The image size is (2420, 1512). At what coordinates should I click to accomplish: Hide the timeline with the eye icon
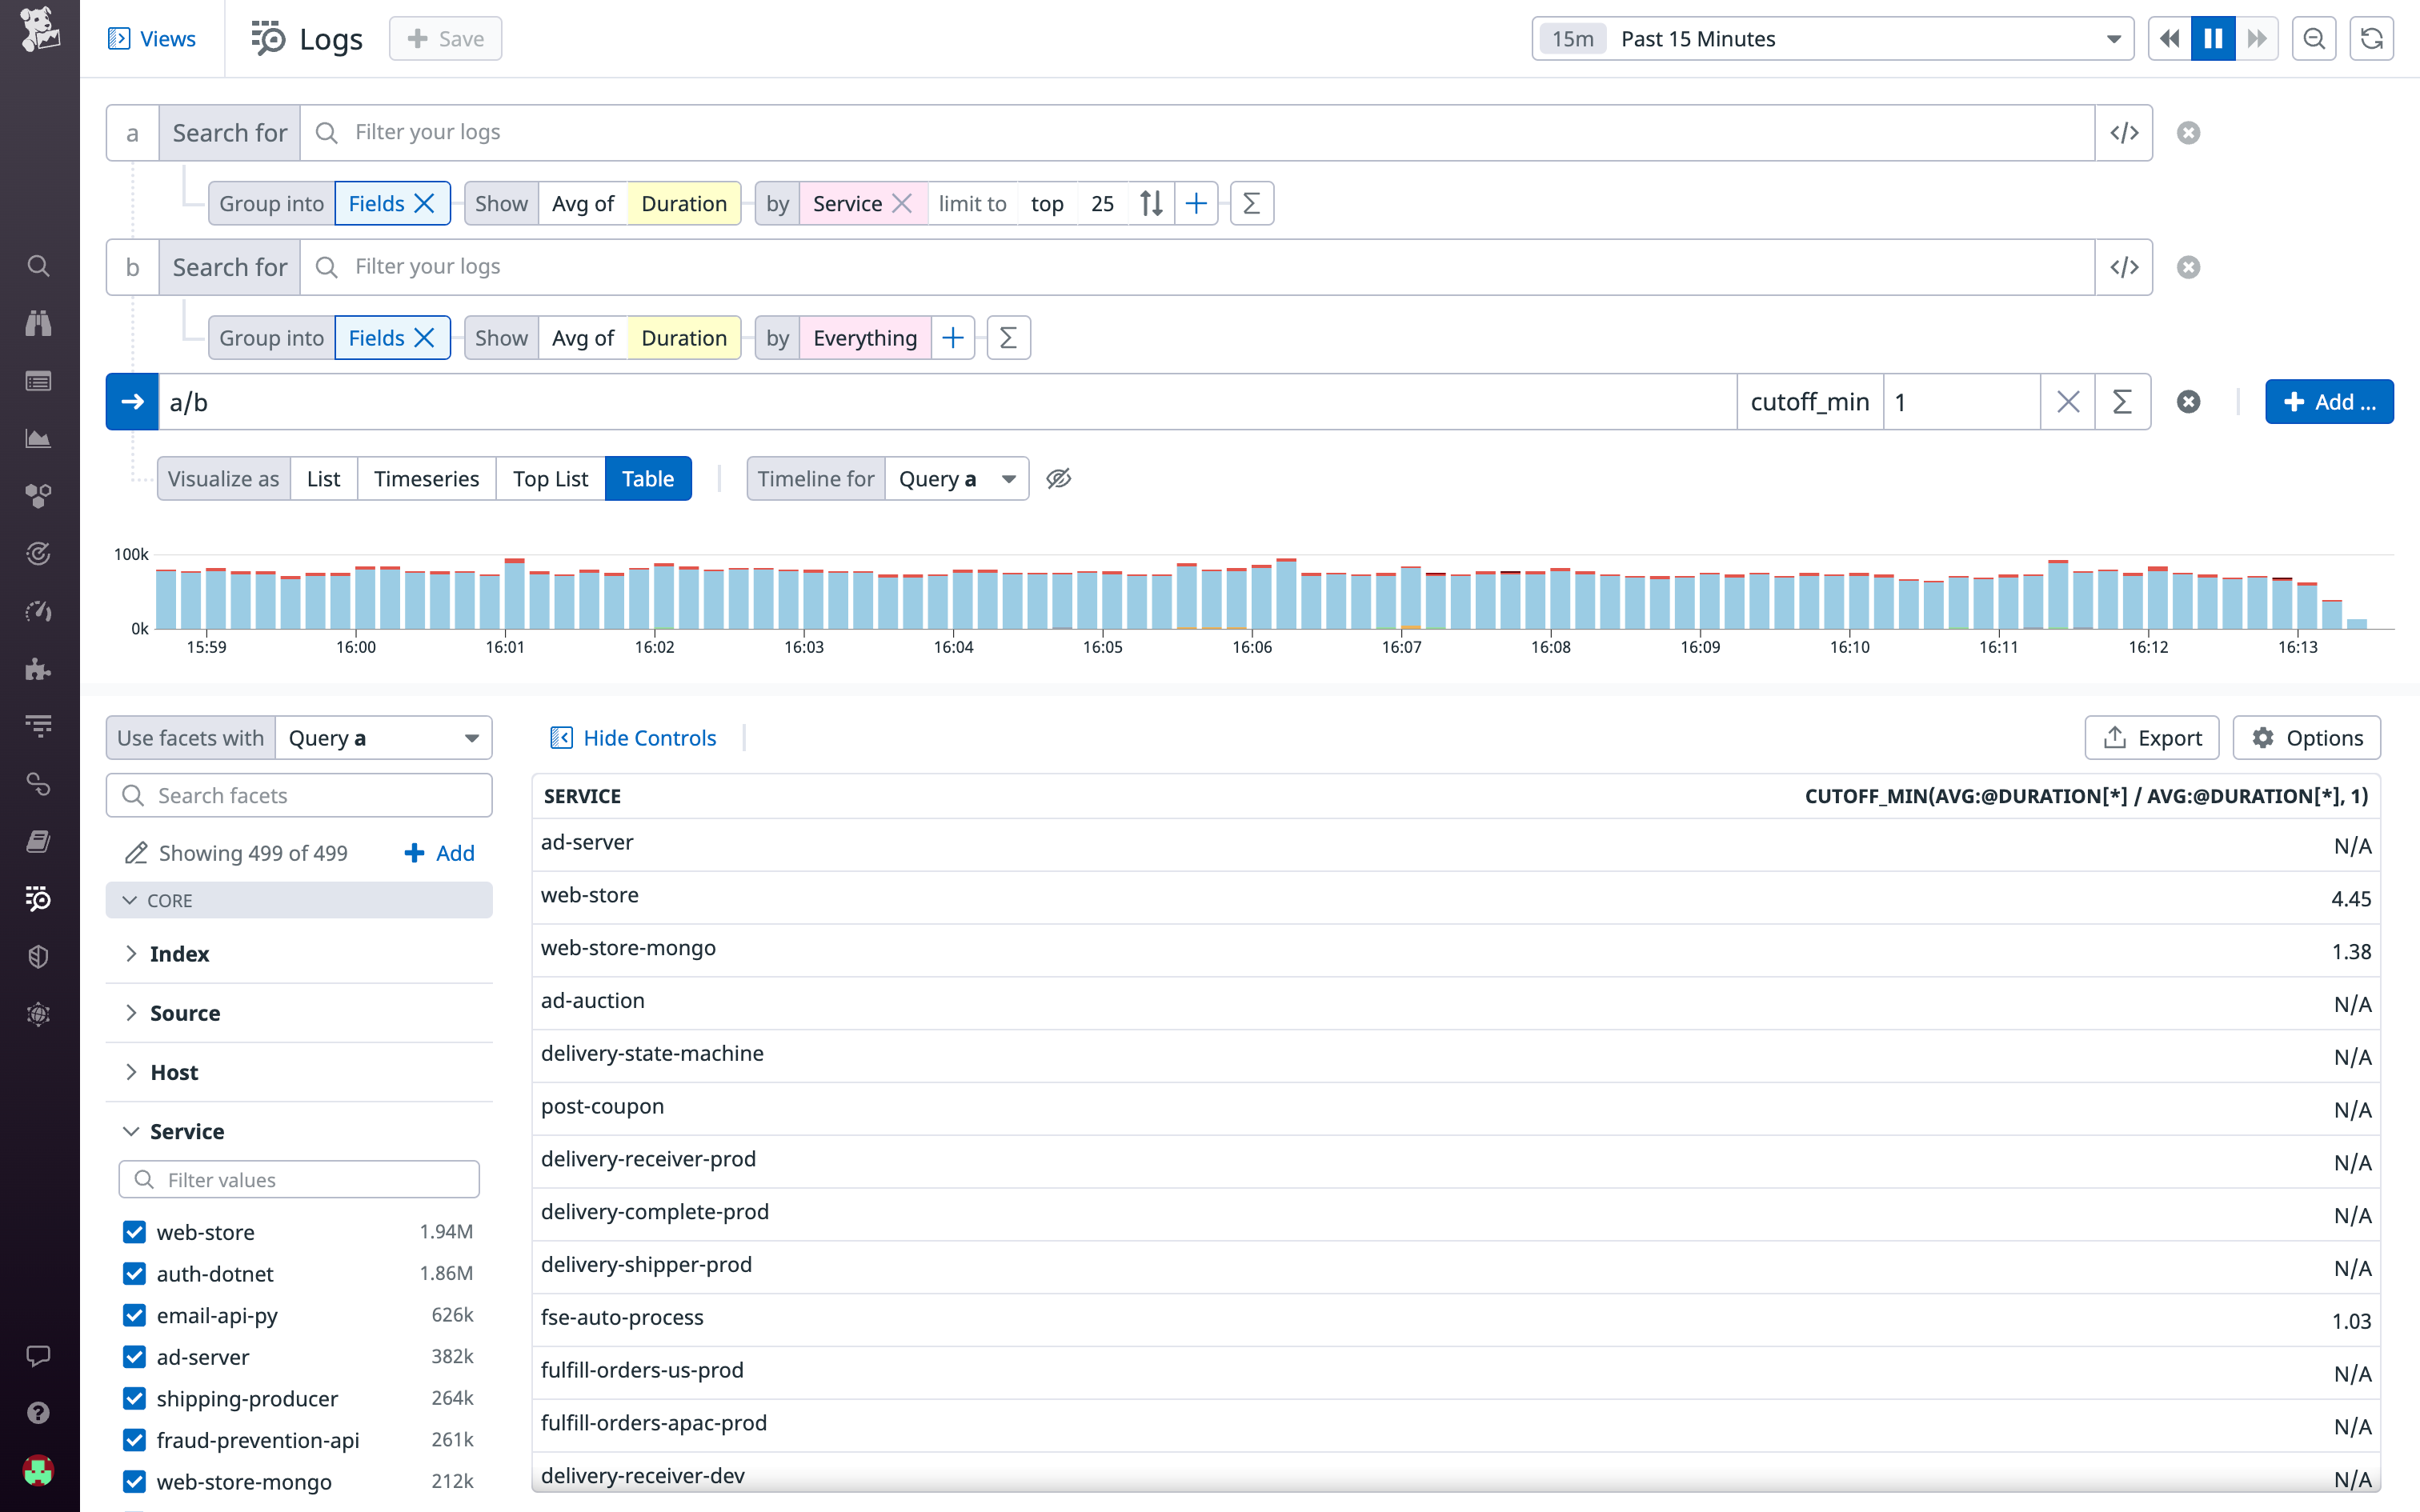1058,478
